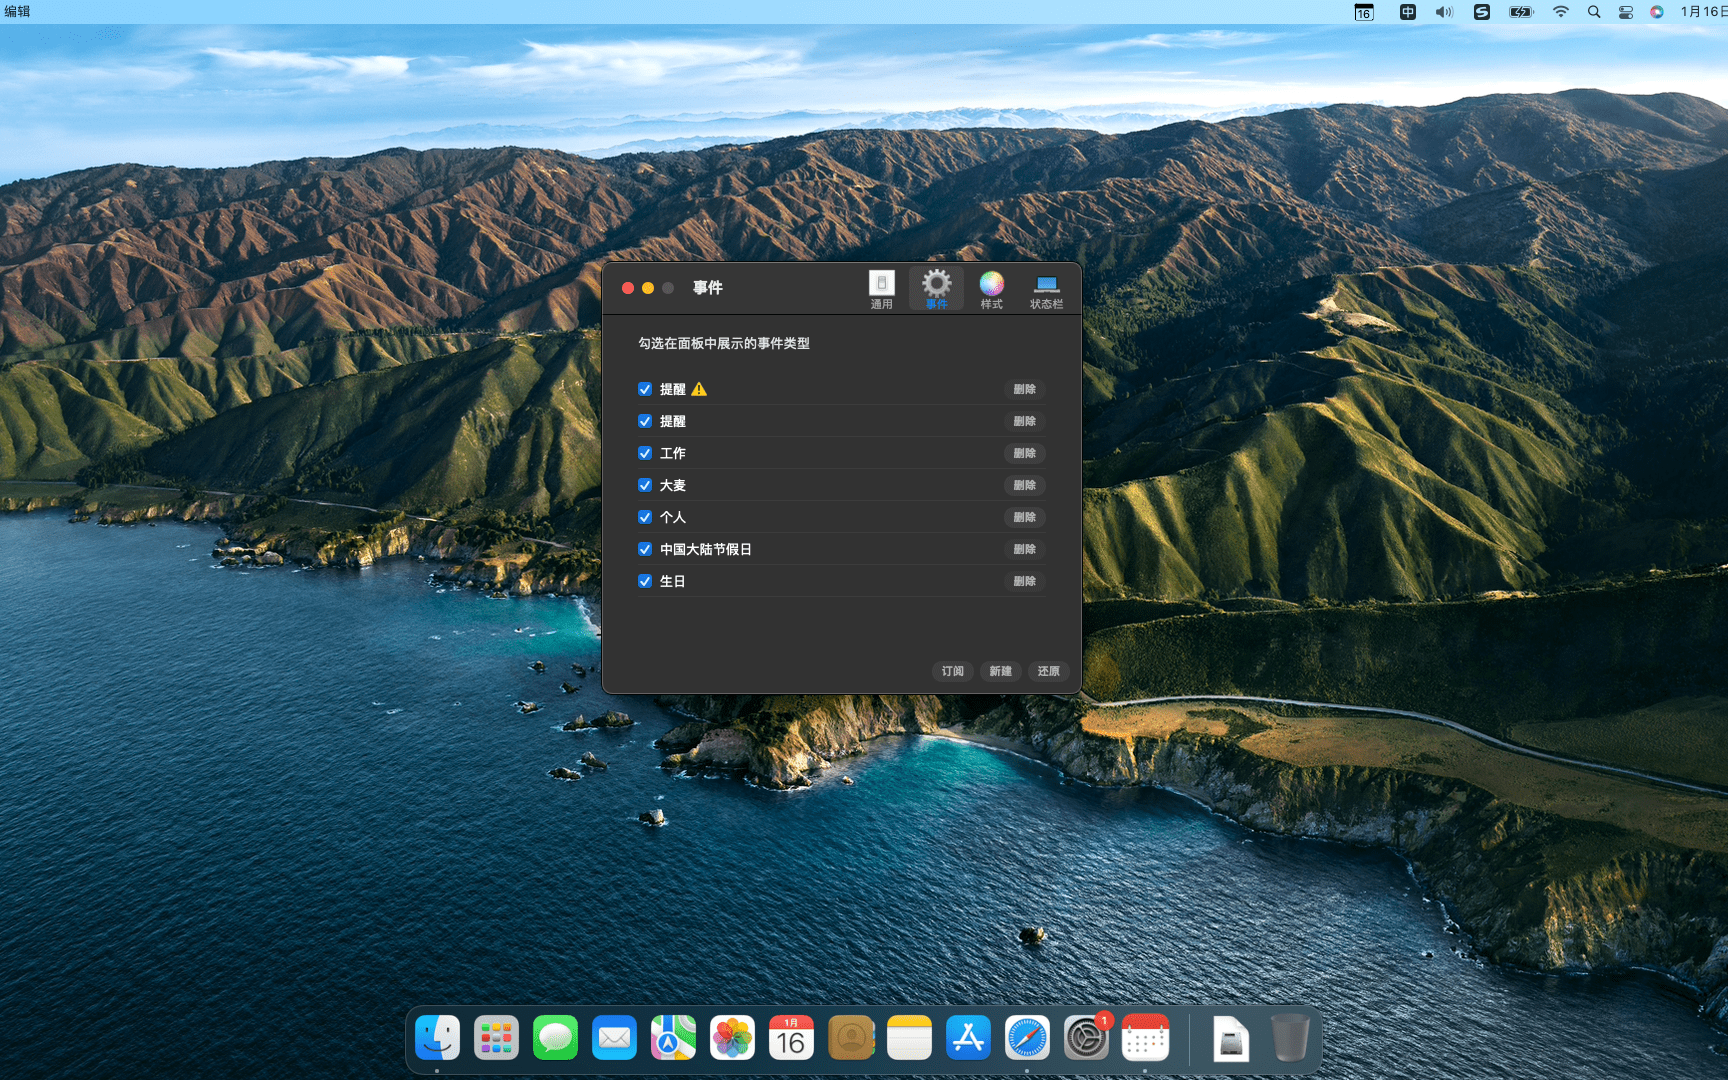Toggle the 工作 calendar checkbox
The width and height of the screenshot is (1728, 1080).
pyautogui.click(x=645, y=453)
